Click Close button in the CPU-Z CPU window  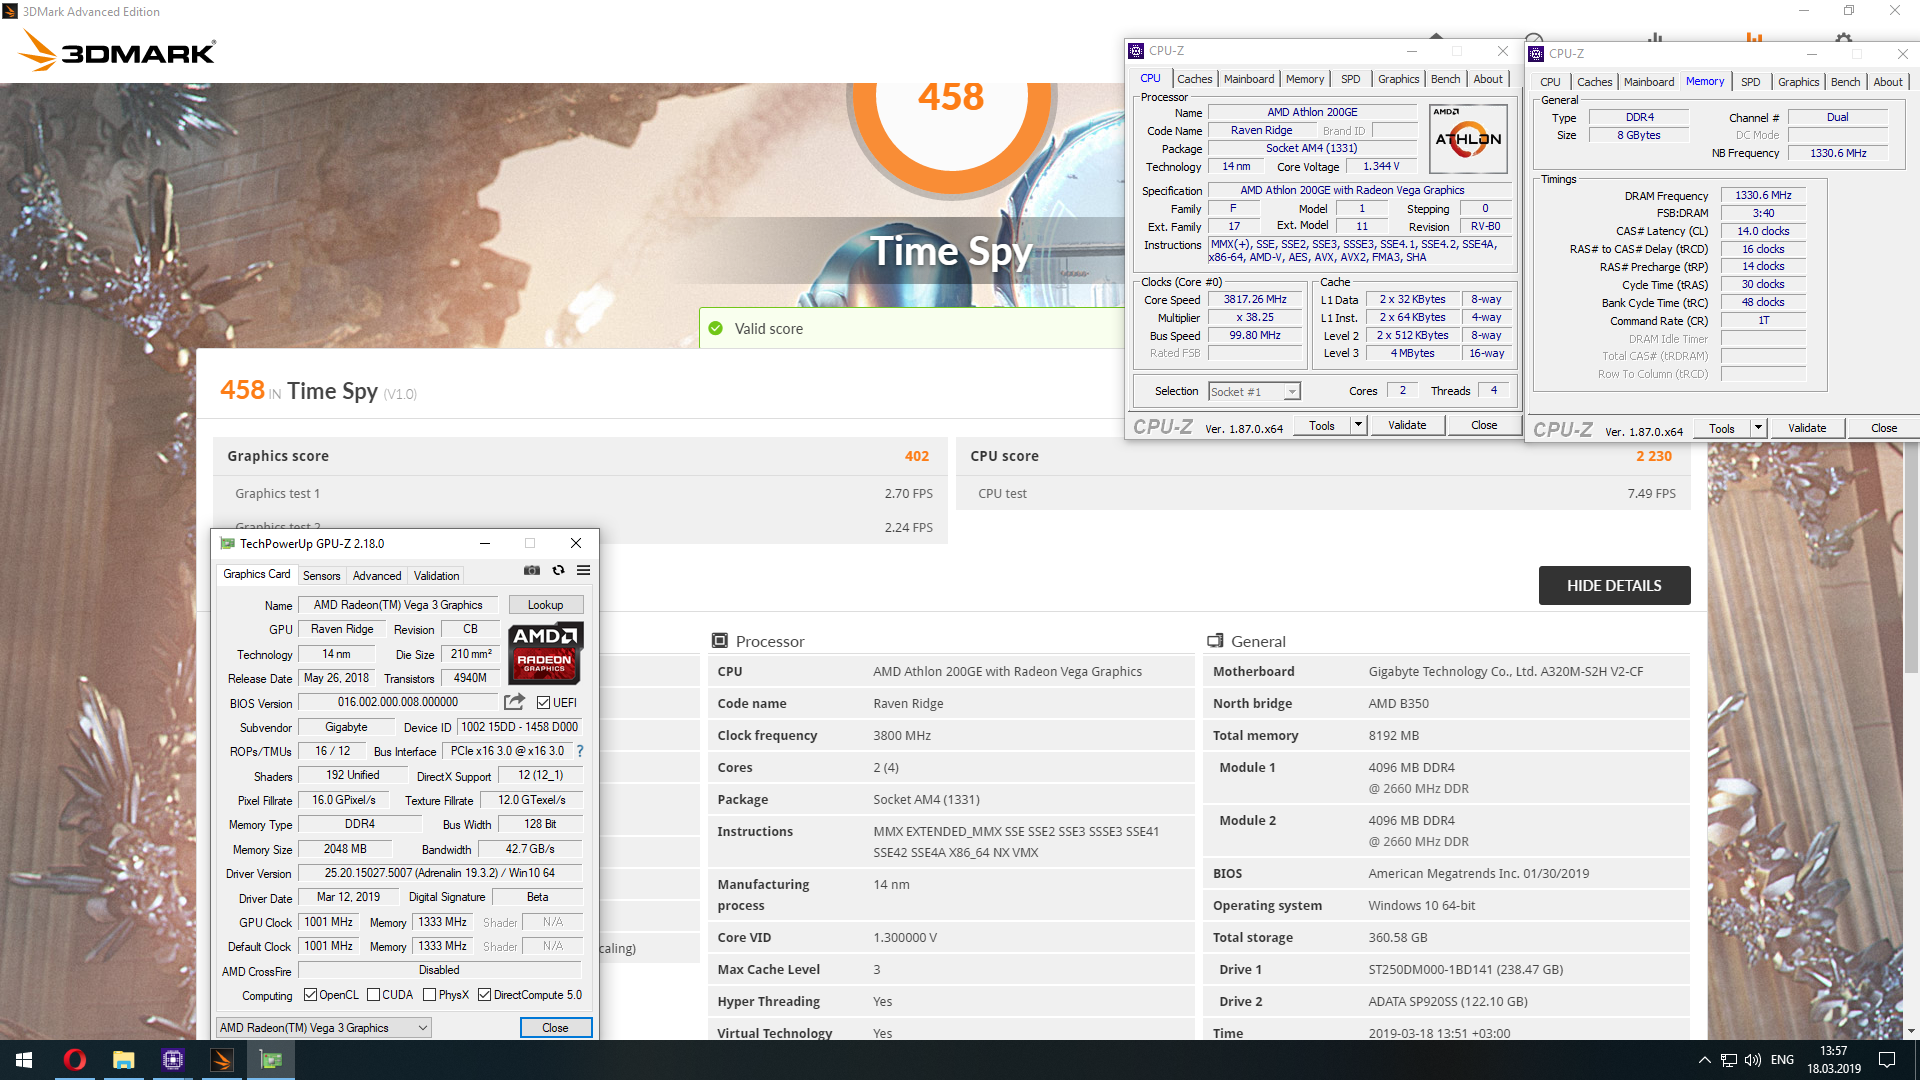click(1484, 425)
